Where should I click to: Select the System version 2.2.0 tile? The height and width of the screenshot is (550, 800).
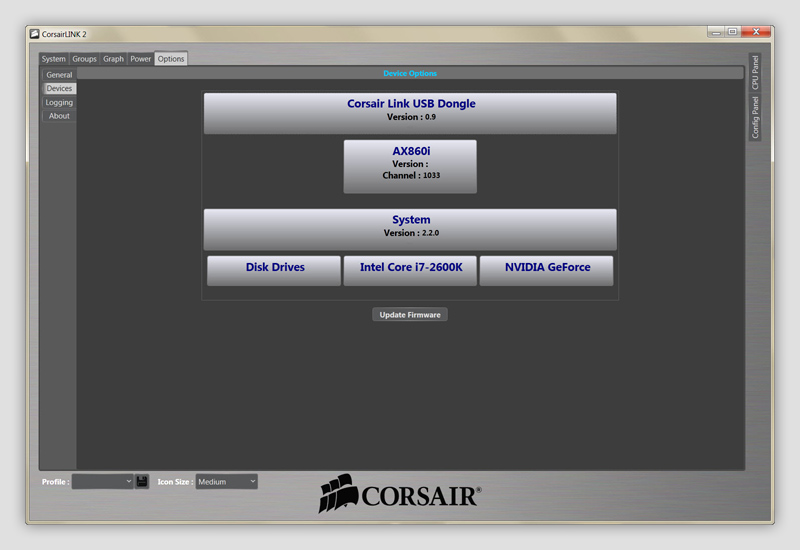coord(410,229)
